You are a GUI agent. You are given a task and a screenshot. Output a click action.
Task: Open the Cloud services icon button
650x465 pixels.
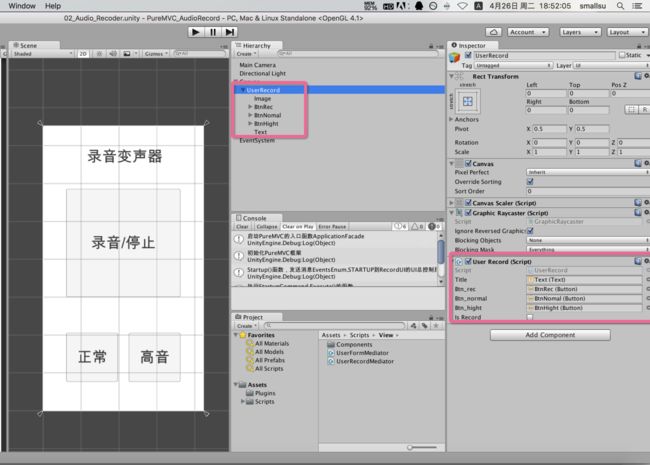point(493,32)
